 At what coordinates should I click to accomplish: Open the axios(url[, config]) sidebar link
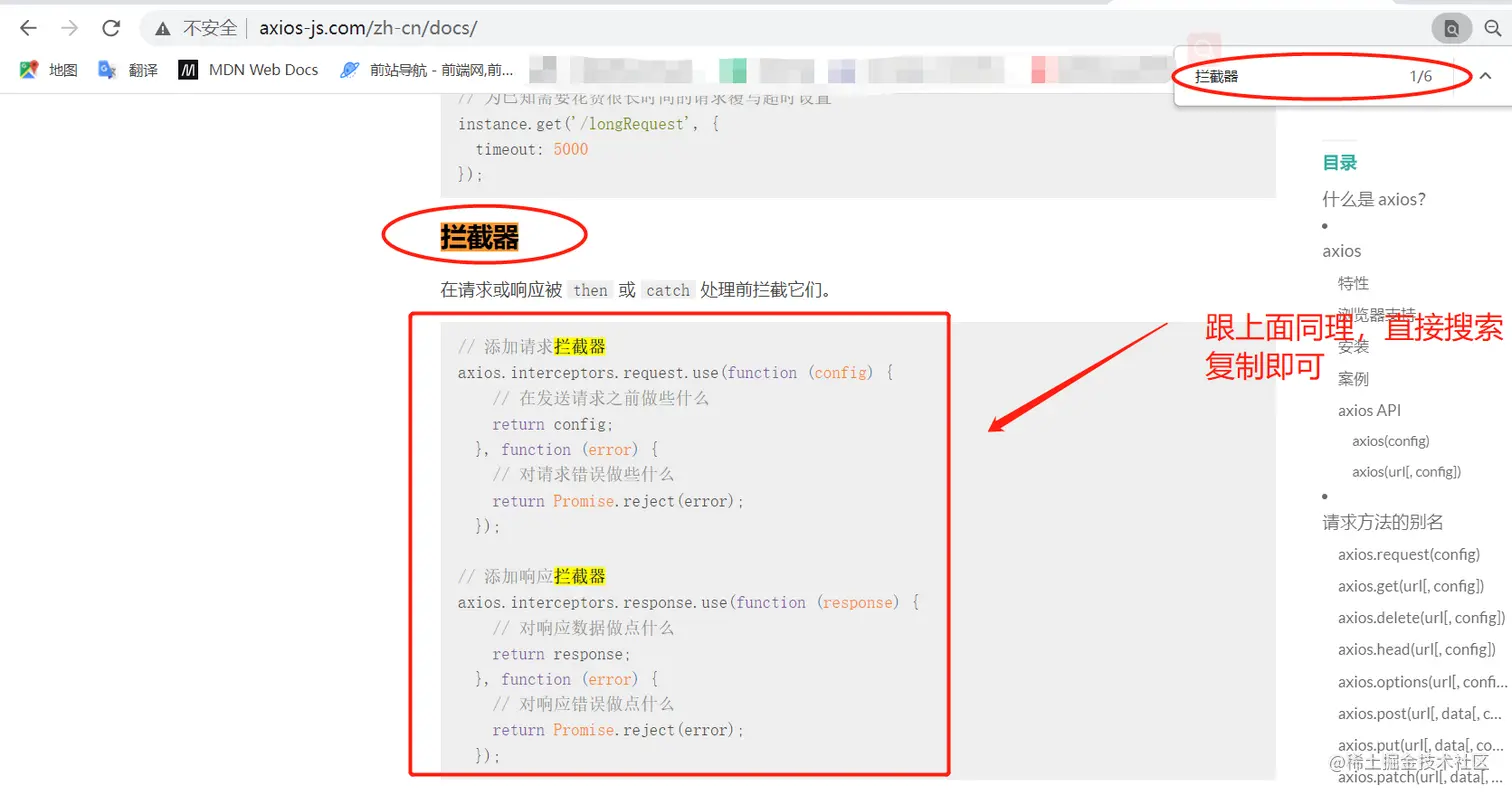(1406, 472)
